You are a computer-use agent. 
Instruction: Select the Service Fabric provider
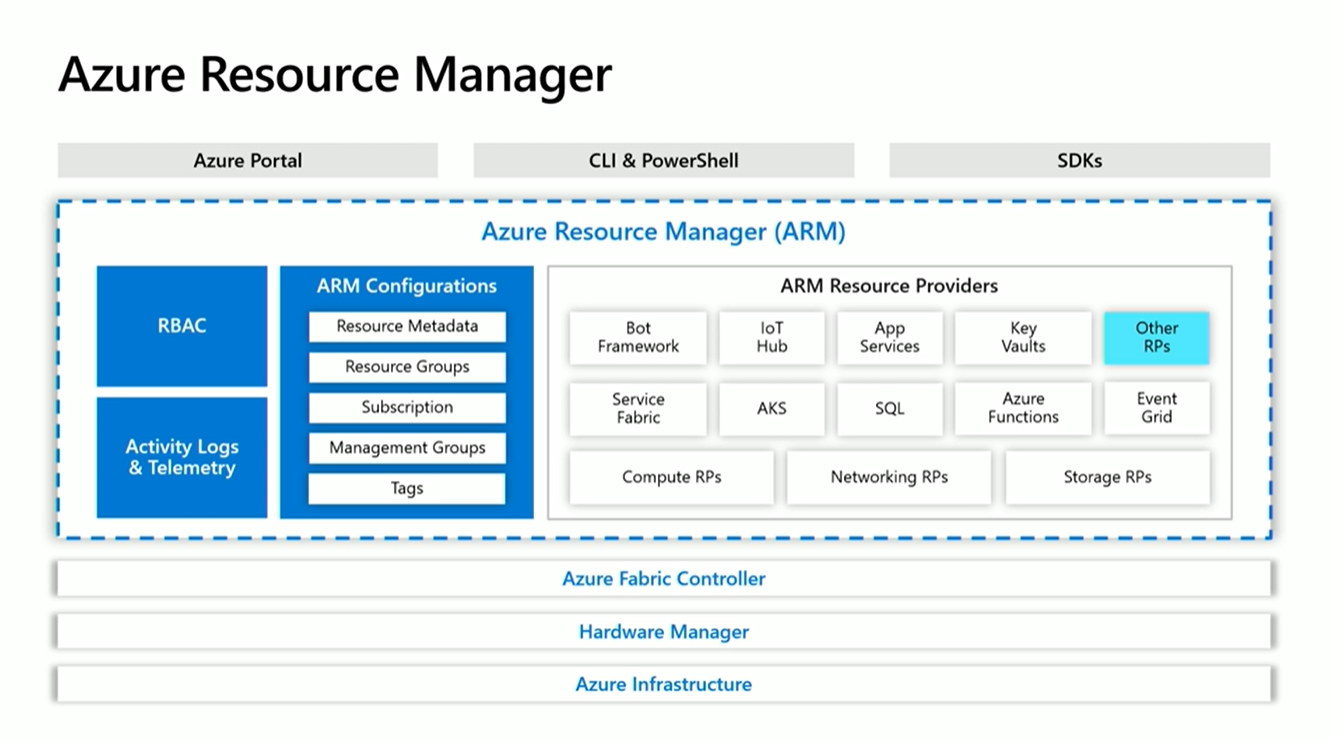tap(637, 409)
